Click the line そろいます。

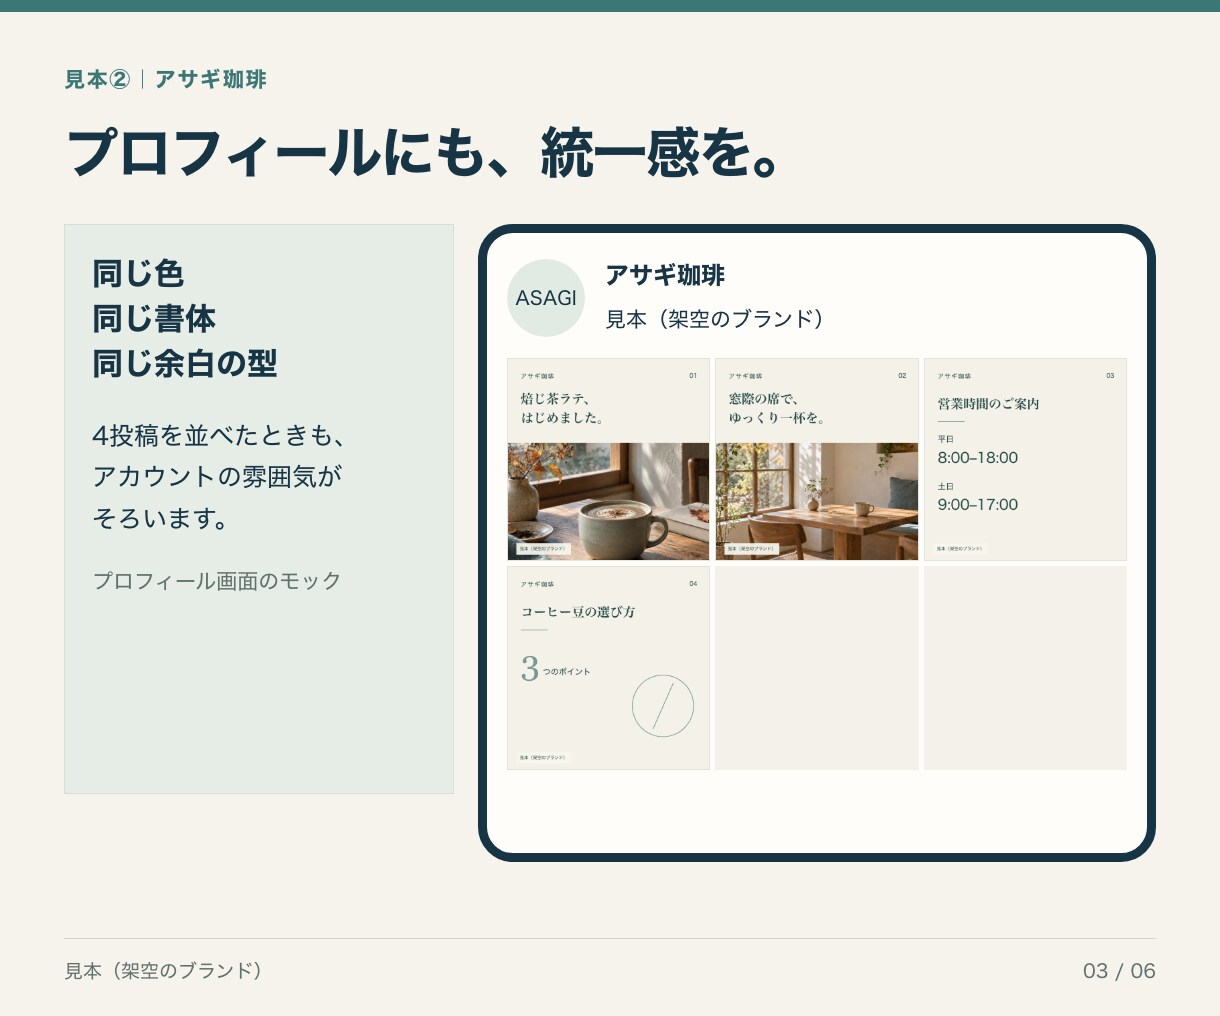pyautogui.click(x=161, y=518)
